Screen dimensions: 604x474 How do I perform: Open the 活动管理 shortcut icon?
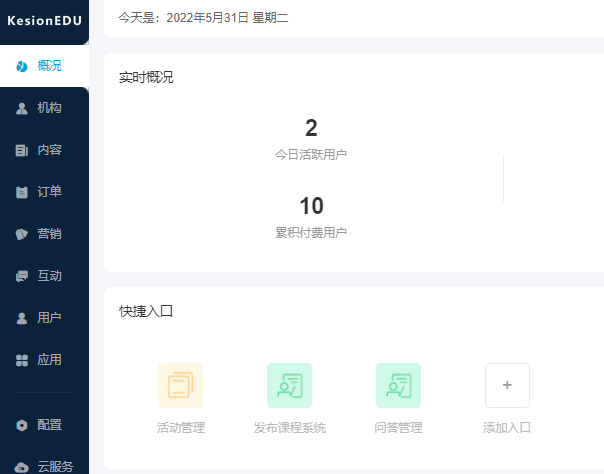pyautogui.click(x=180, y=385)
